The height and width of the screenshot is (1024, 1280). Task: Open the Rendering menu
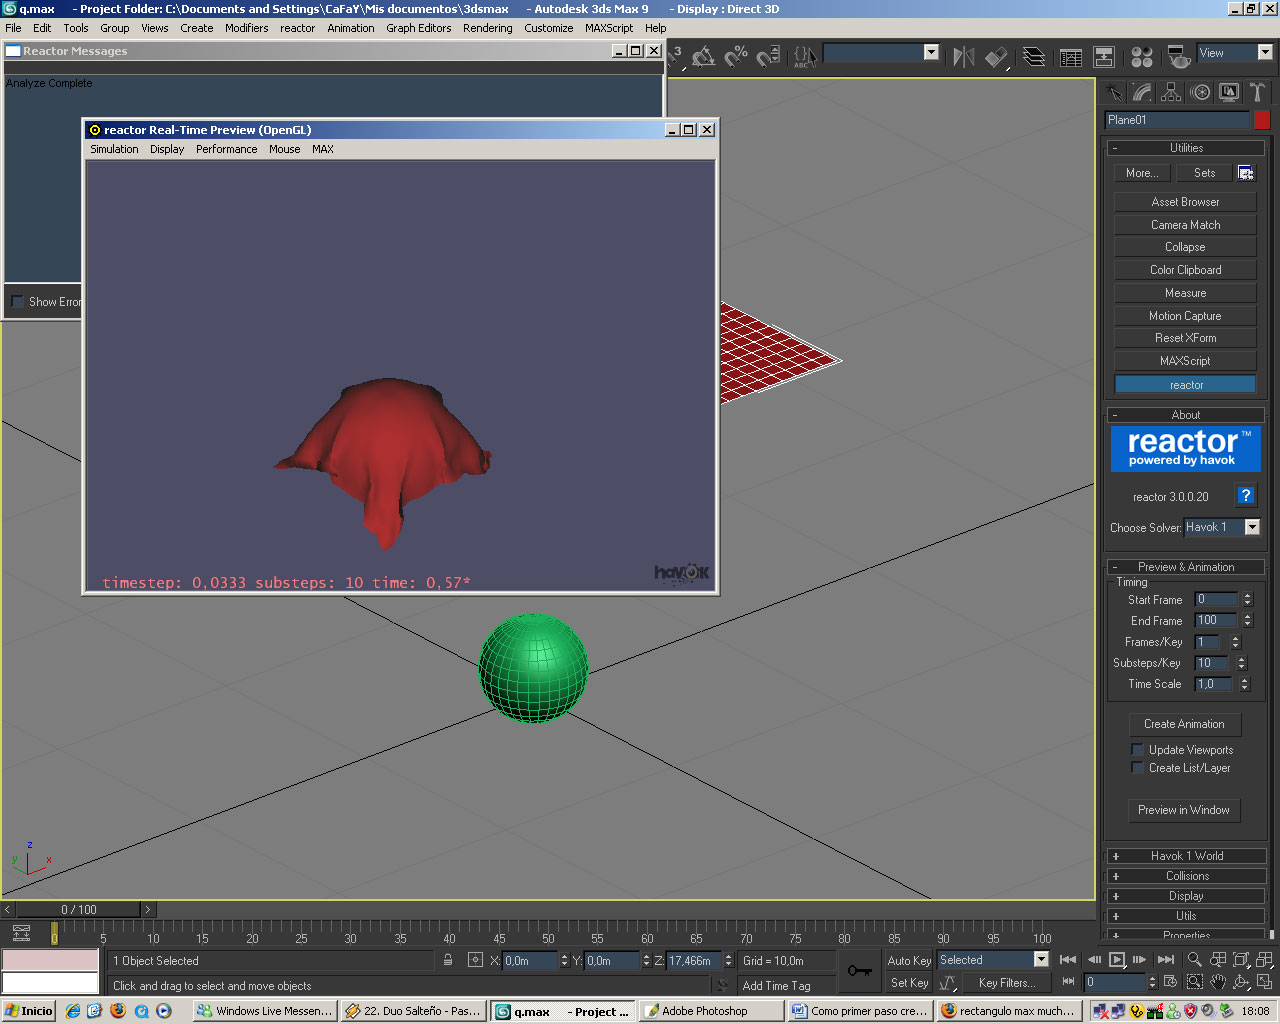click(x=487, y=28)
